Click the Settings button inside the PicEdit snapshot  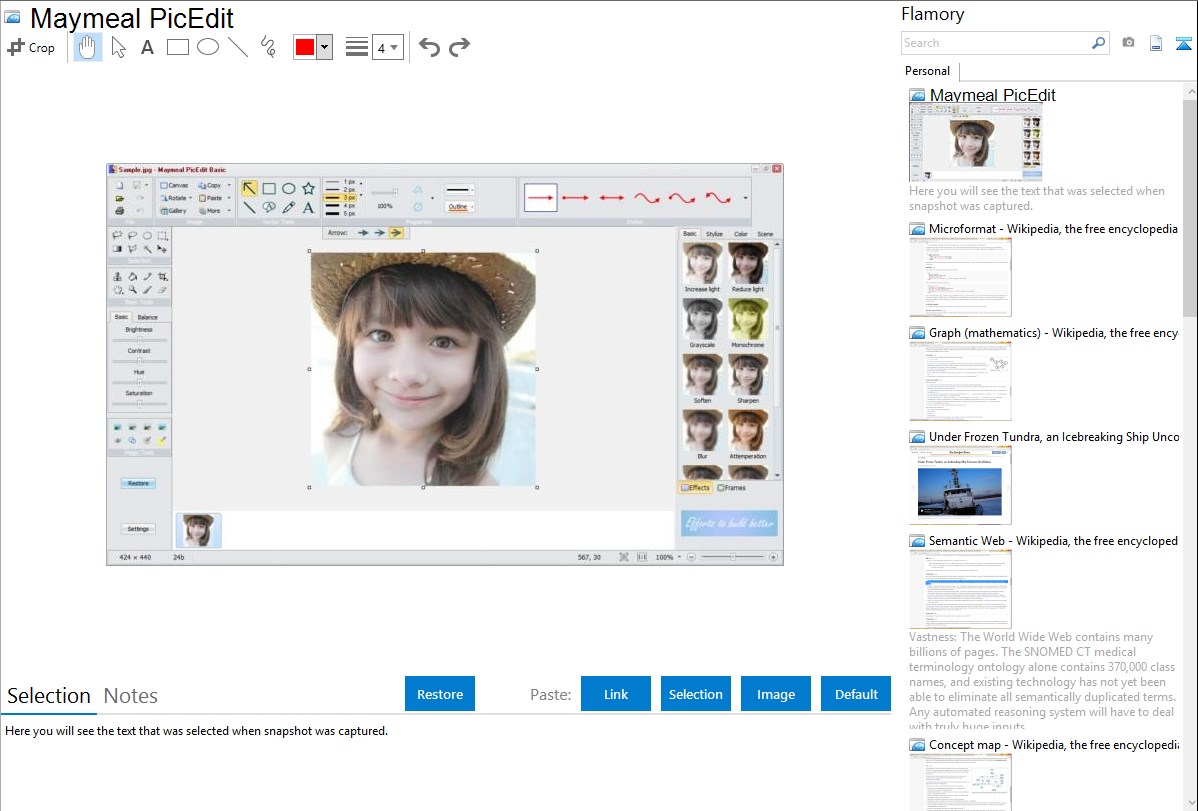(138, 529)
